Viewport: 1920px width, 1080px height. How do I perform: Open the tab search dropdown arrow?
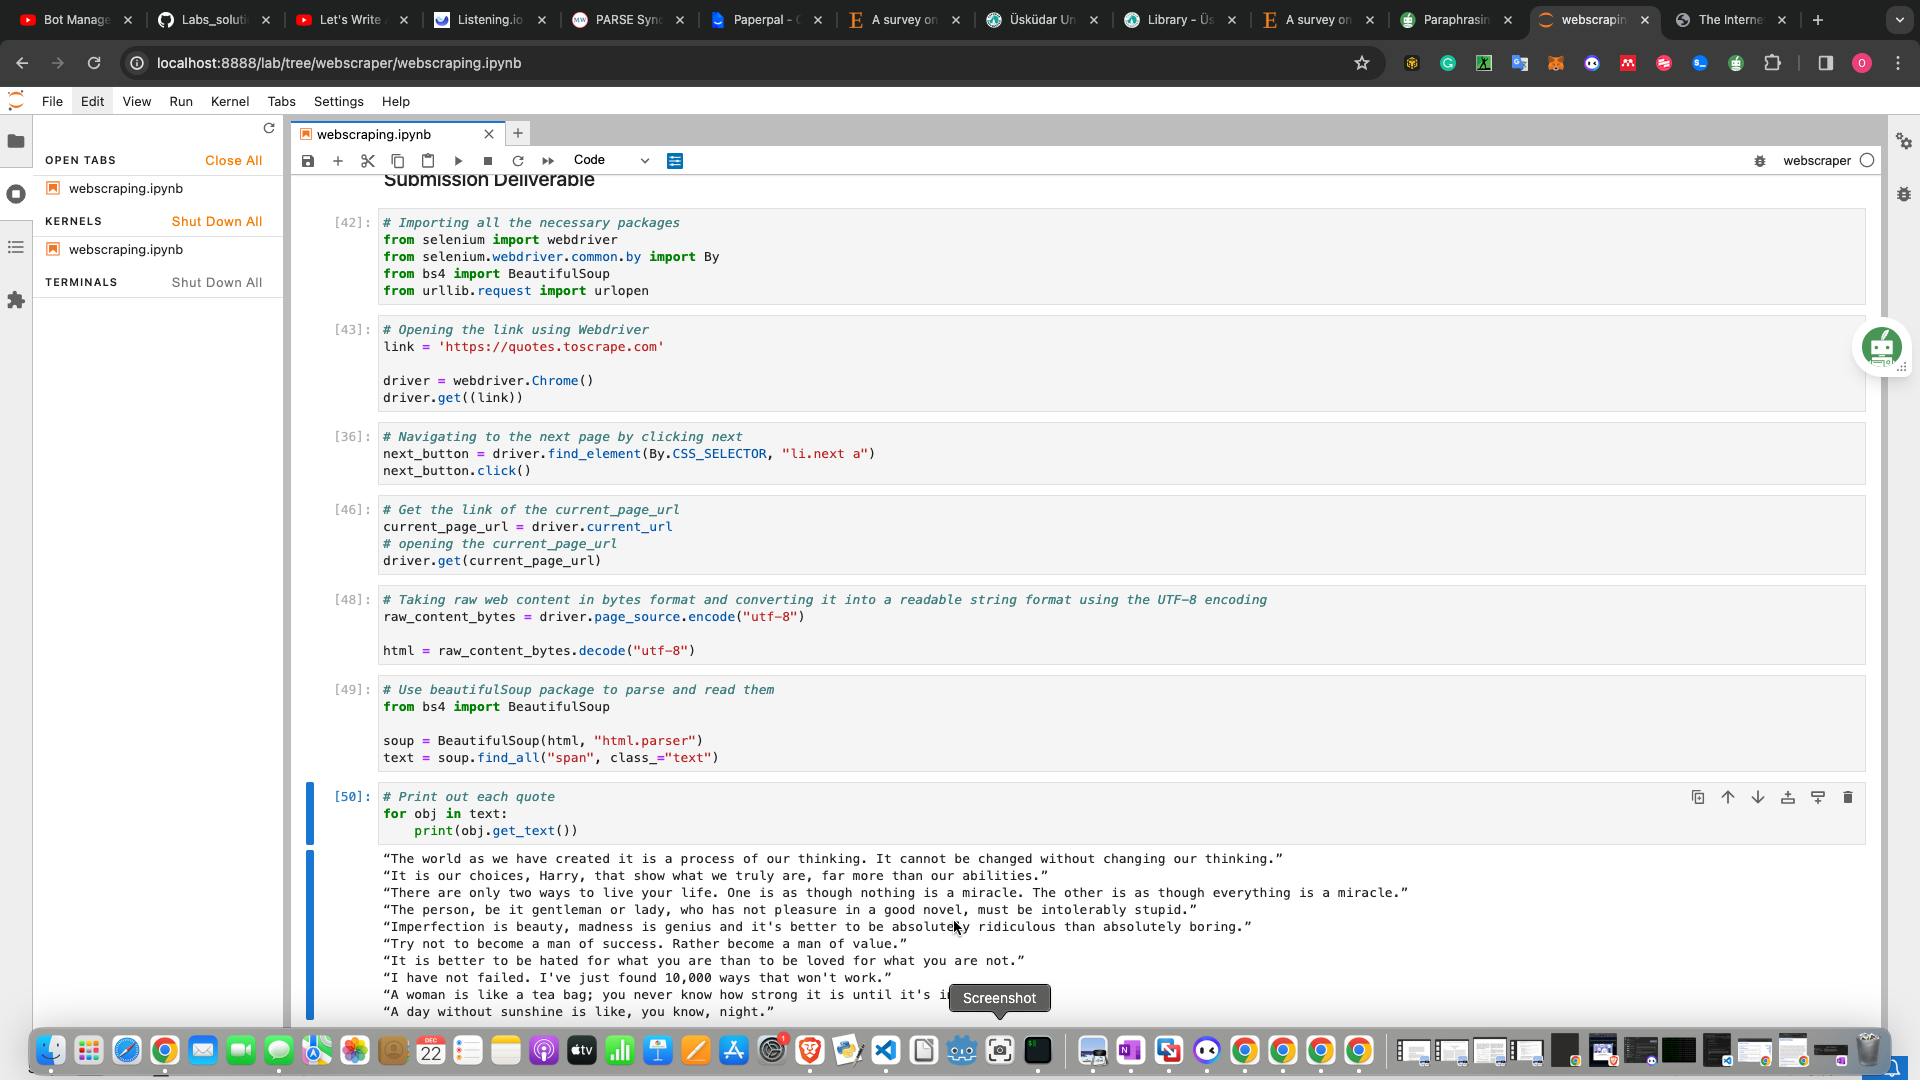[1899, 20]
